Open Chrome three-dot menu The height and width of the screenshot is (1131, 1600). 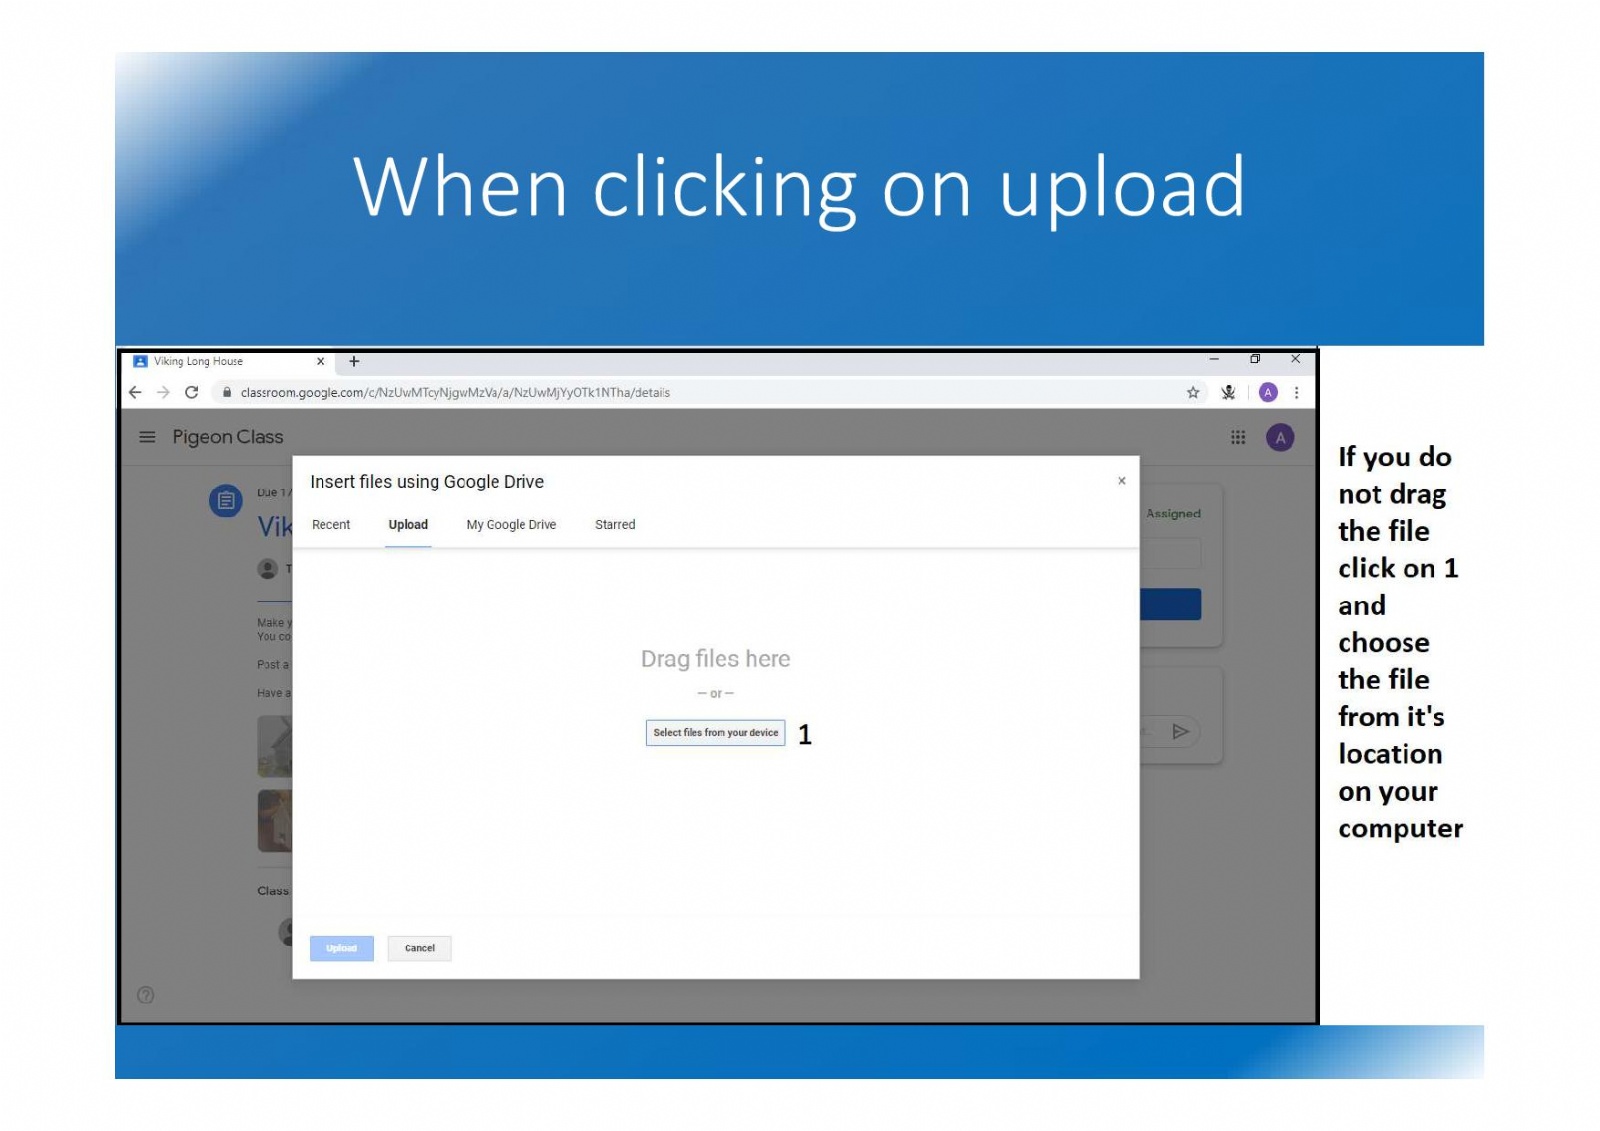(x=1296, y=392)
